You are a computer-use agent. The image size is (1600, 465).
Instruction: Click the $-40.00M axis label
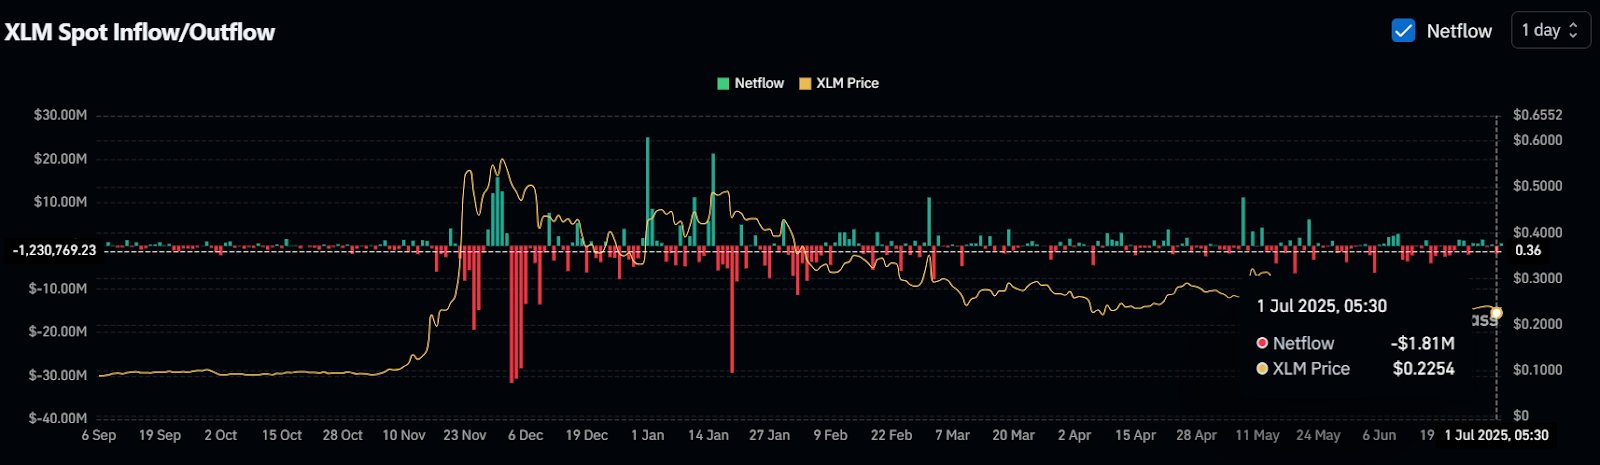tap(57, 418)
